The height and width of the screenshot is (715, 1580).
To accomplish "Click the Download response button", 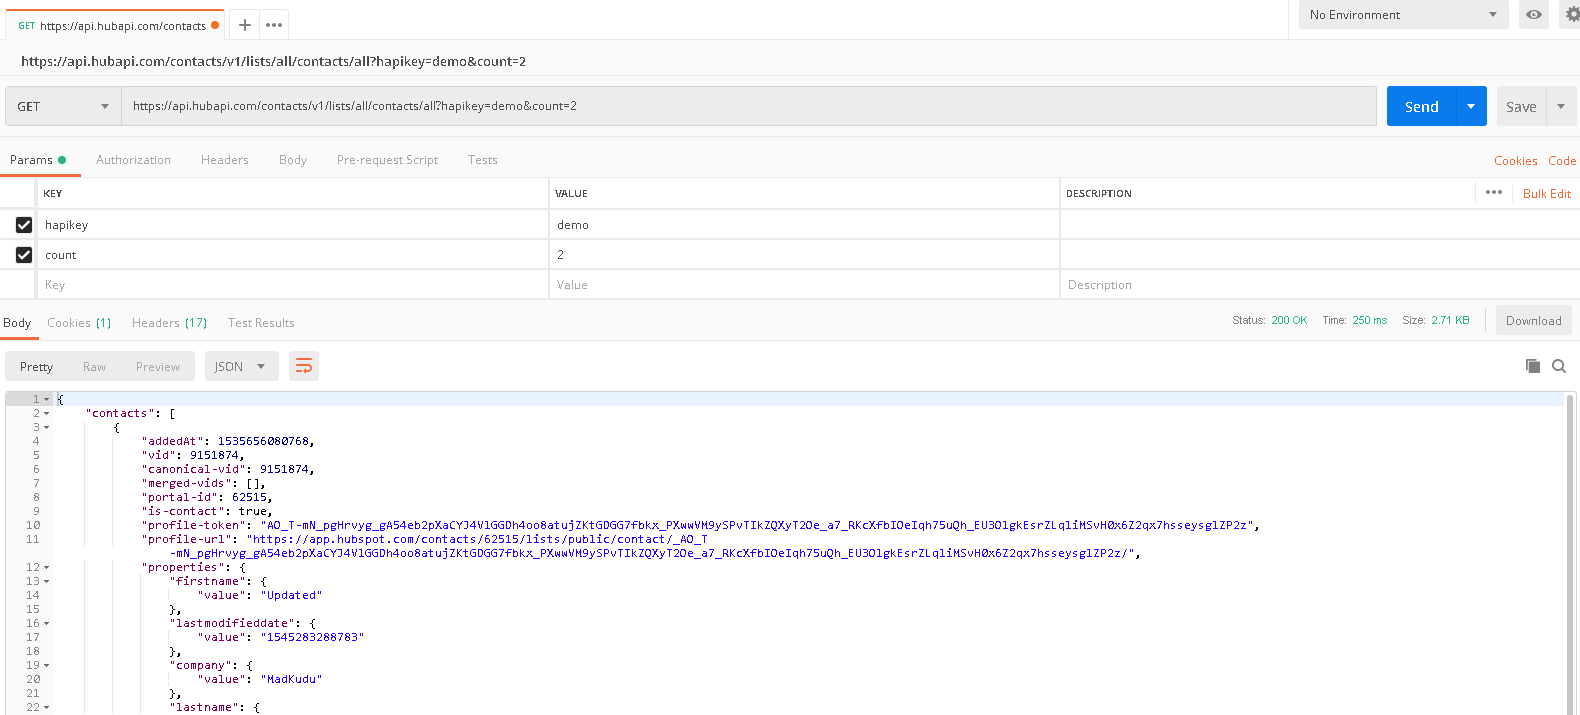I will pyautogui.click(x=1534, y=321).
